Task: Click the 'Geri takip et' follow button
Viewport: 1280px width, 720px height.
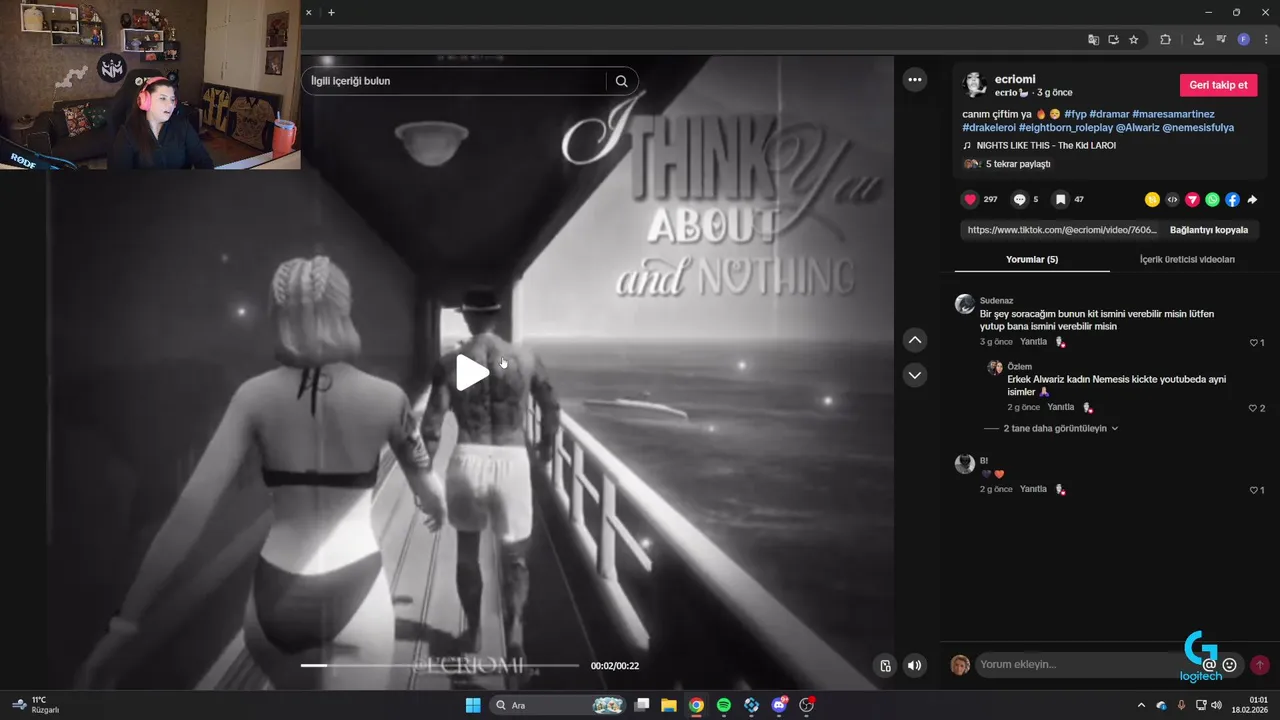Action: [x=1218, y=85]
